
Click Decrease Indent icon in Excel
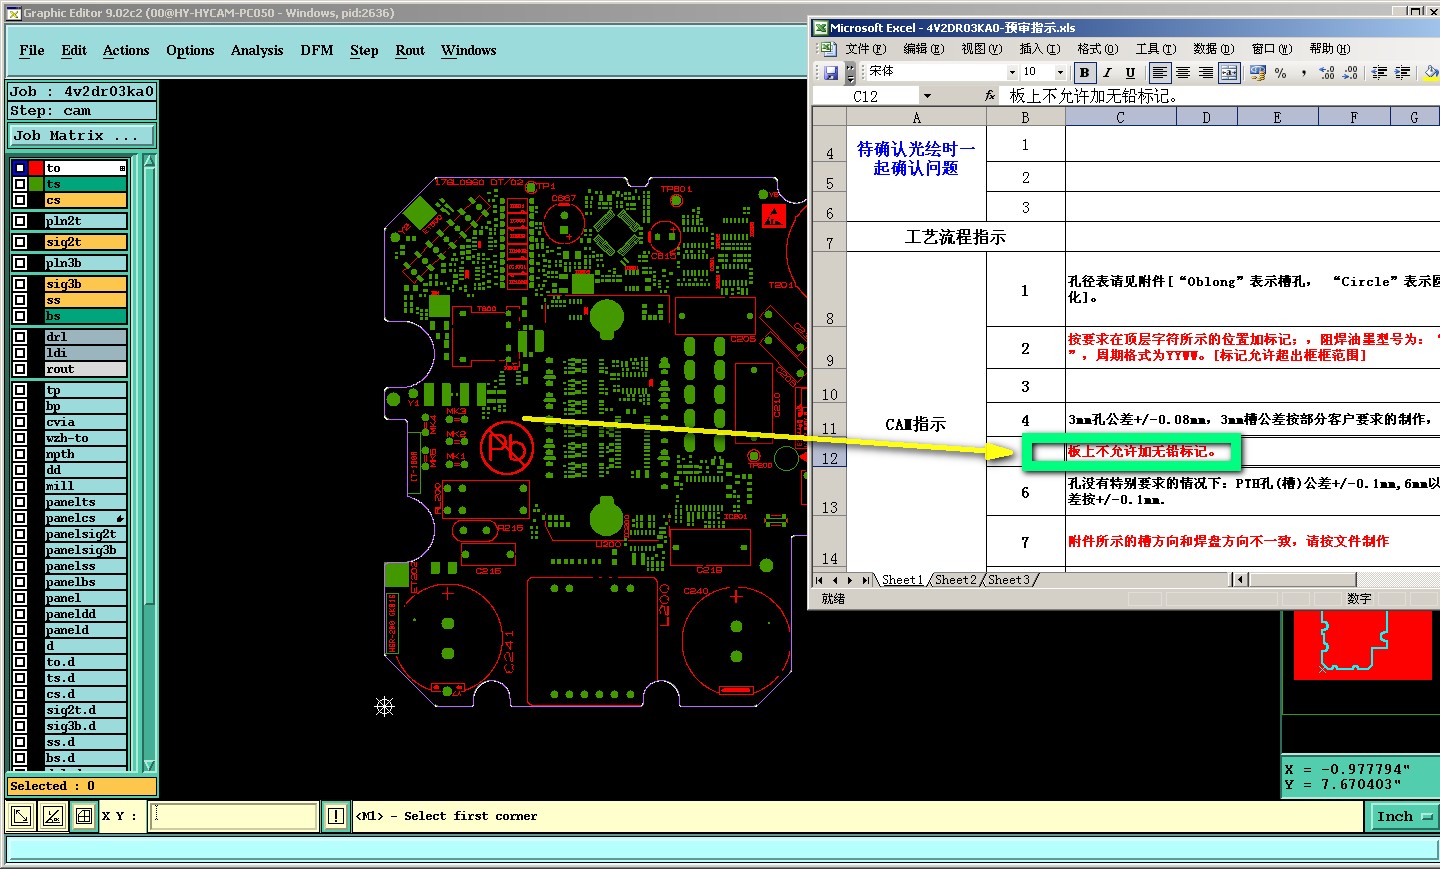tap(1379, 72)
